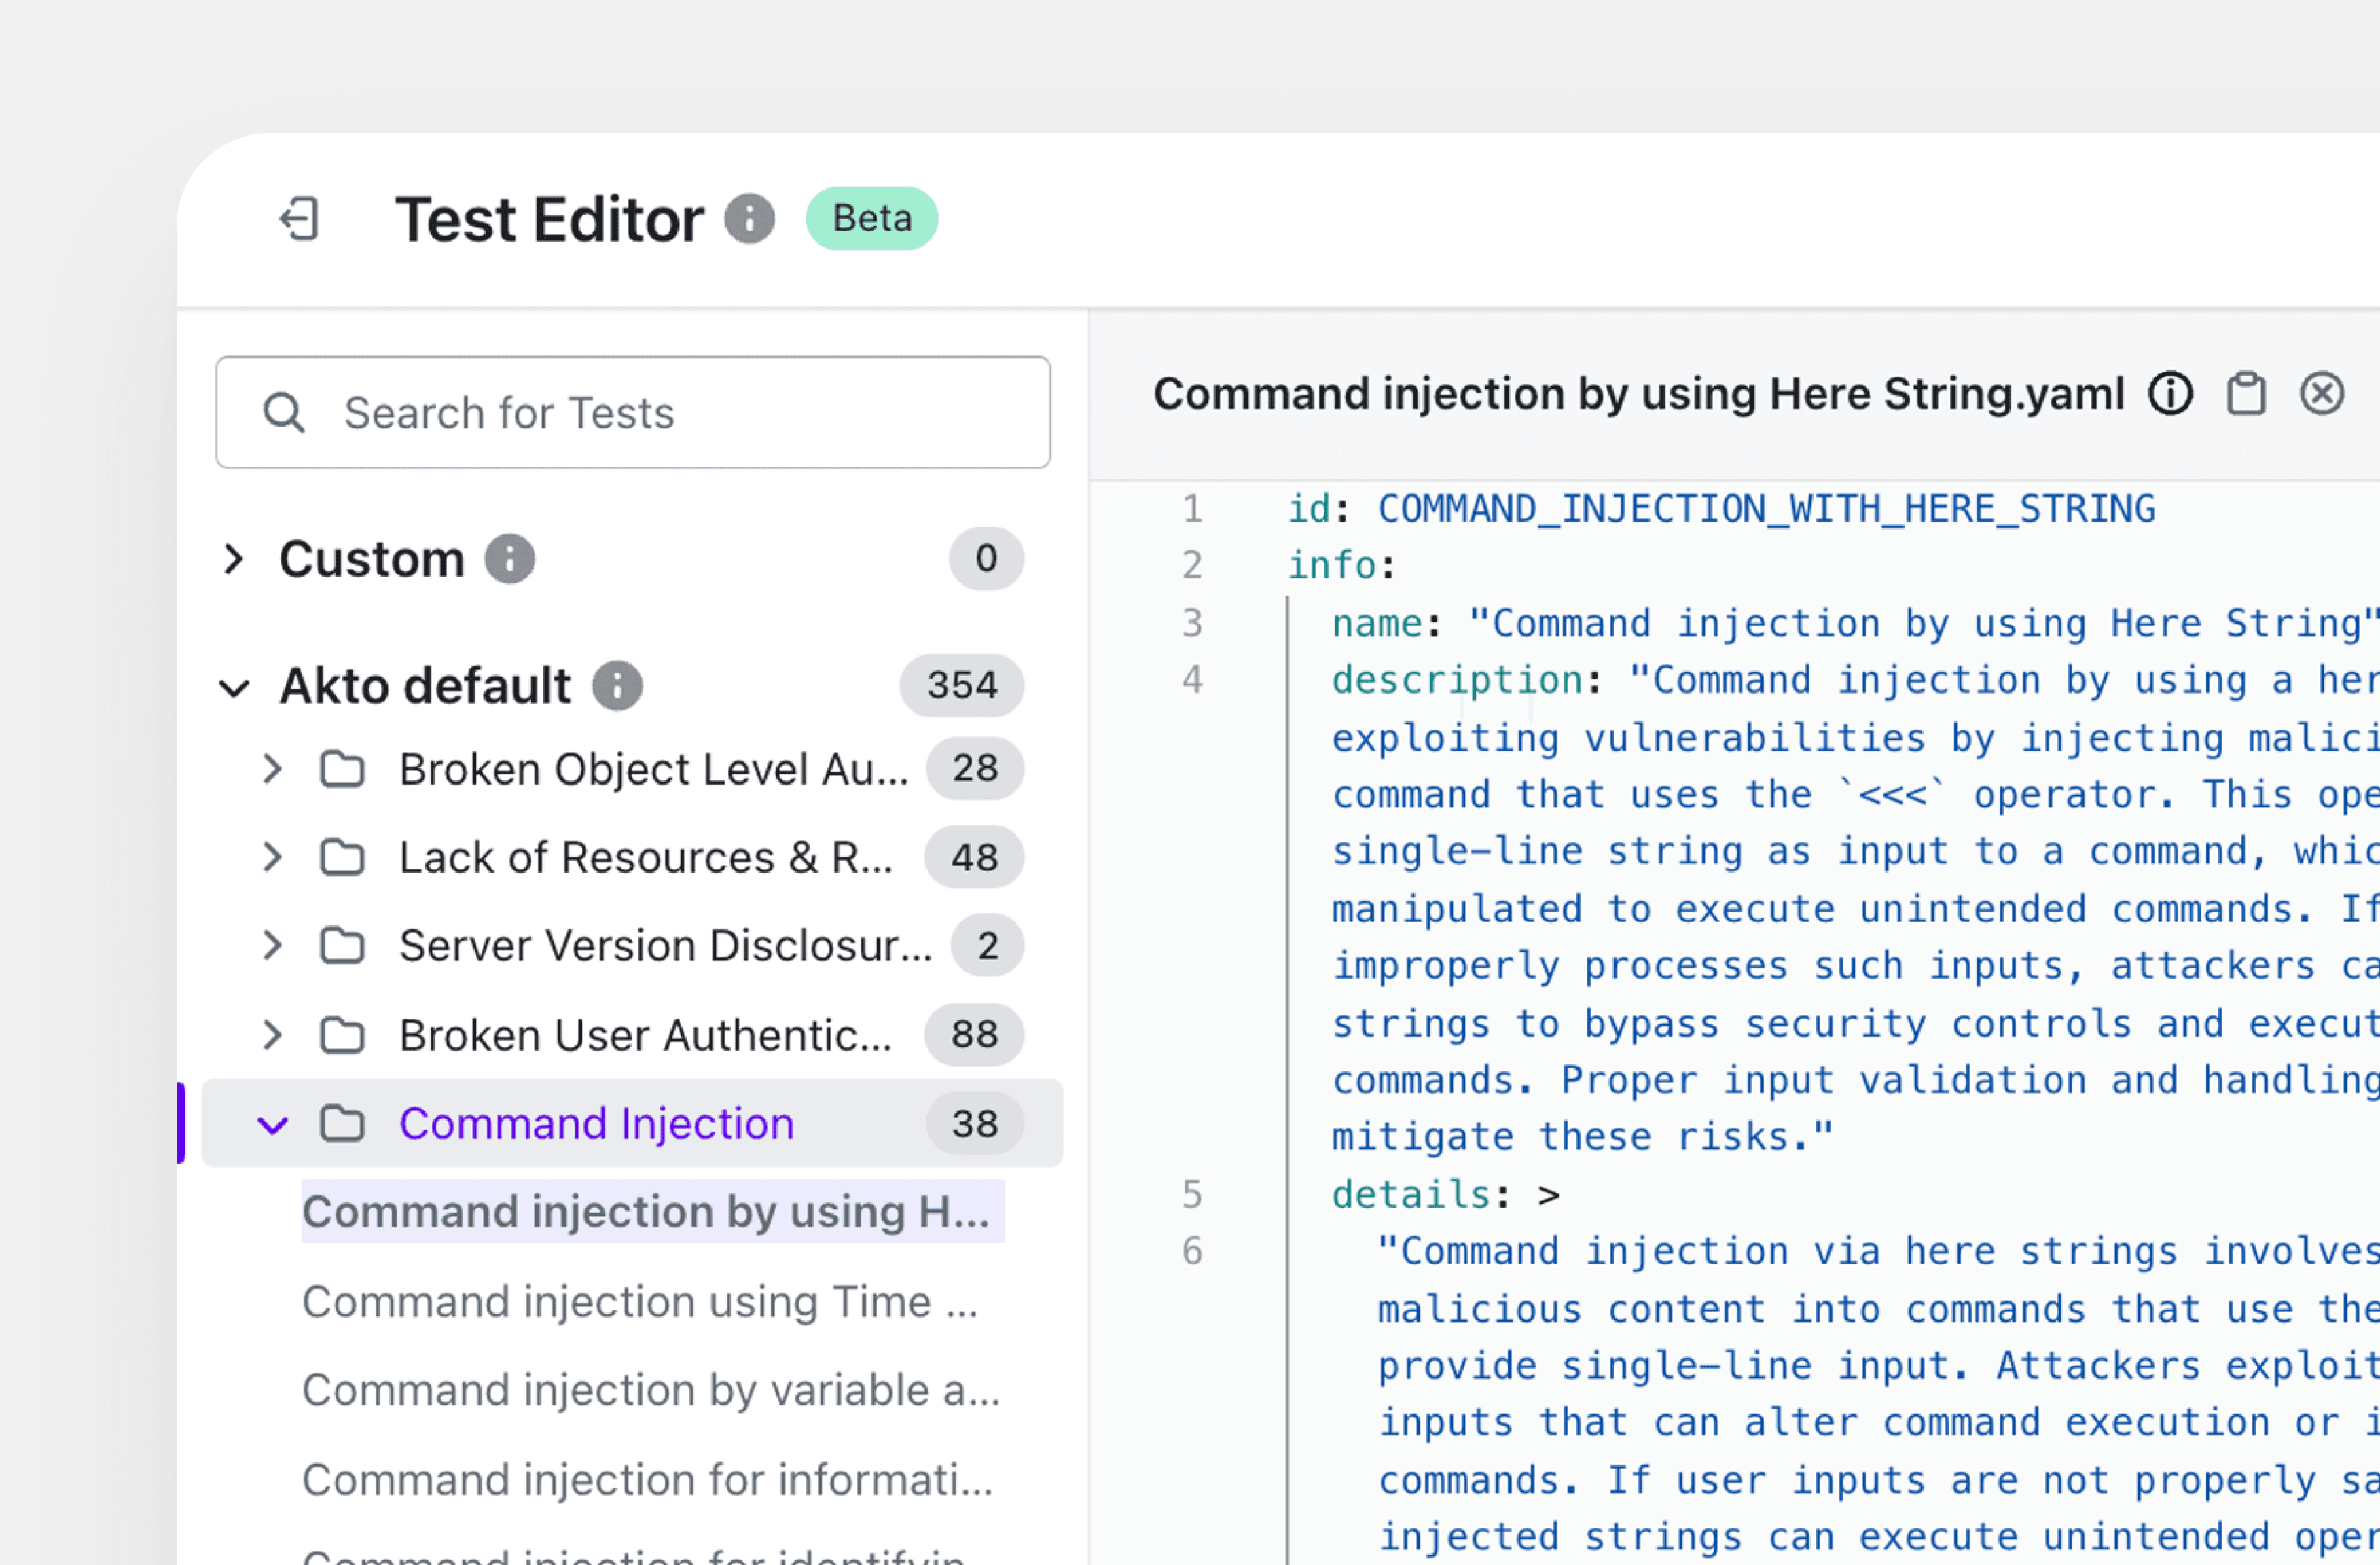Open Broken User Authentication category

tap(644, 1035)
